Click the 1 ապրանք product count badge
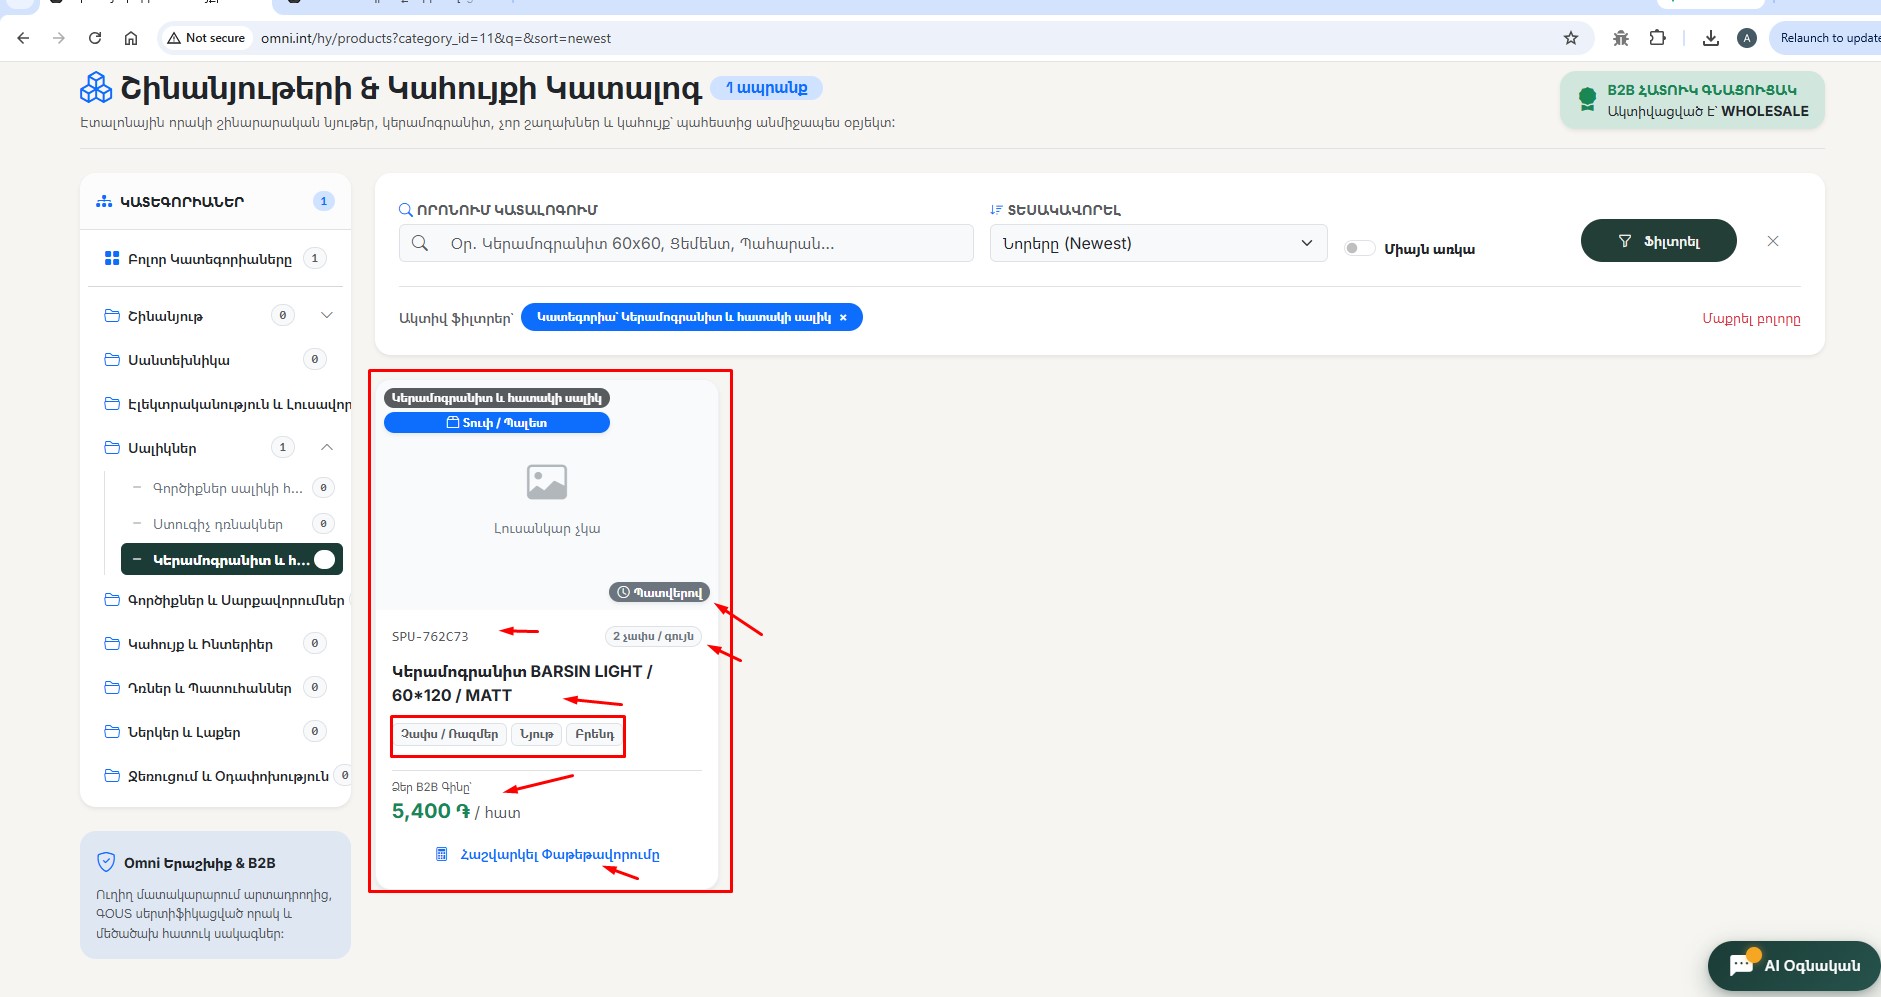Image resolution: width=1881 pixels, height=997 pixels. click(x=766, y=88)
